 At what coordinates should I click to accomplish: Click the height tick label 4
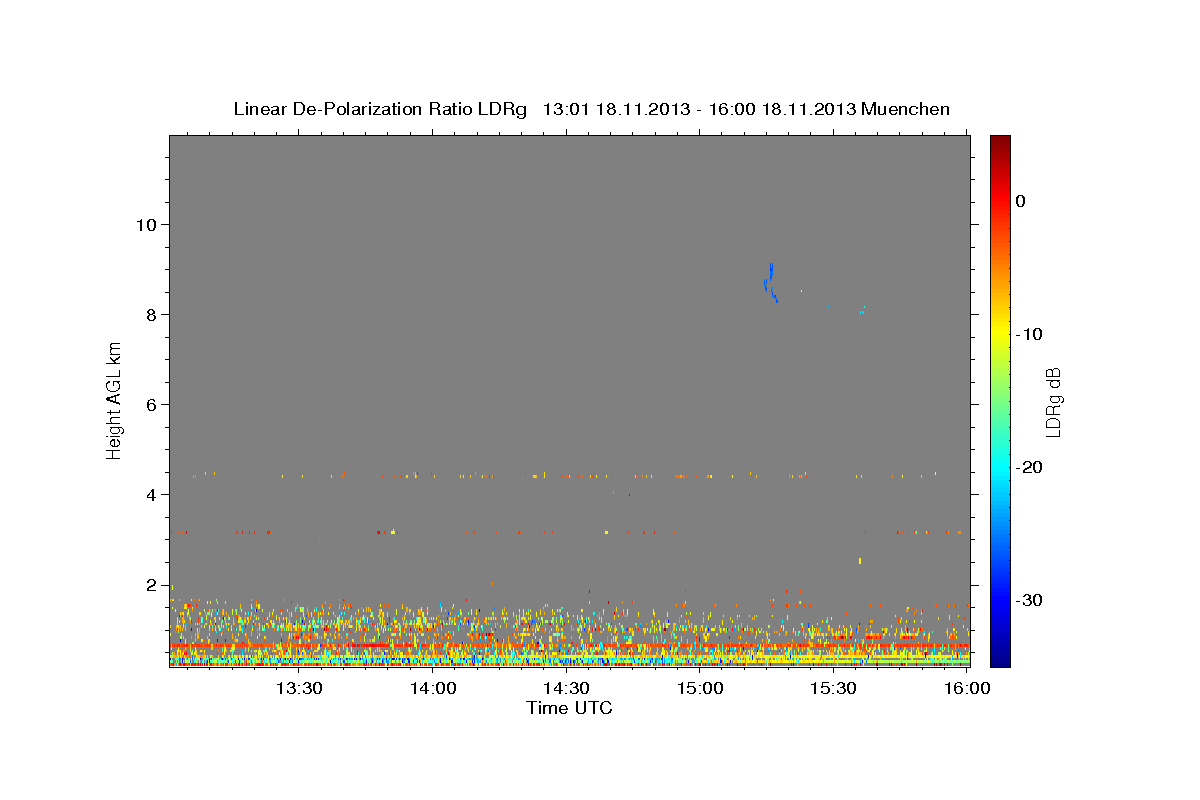pos(152,494)
